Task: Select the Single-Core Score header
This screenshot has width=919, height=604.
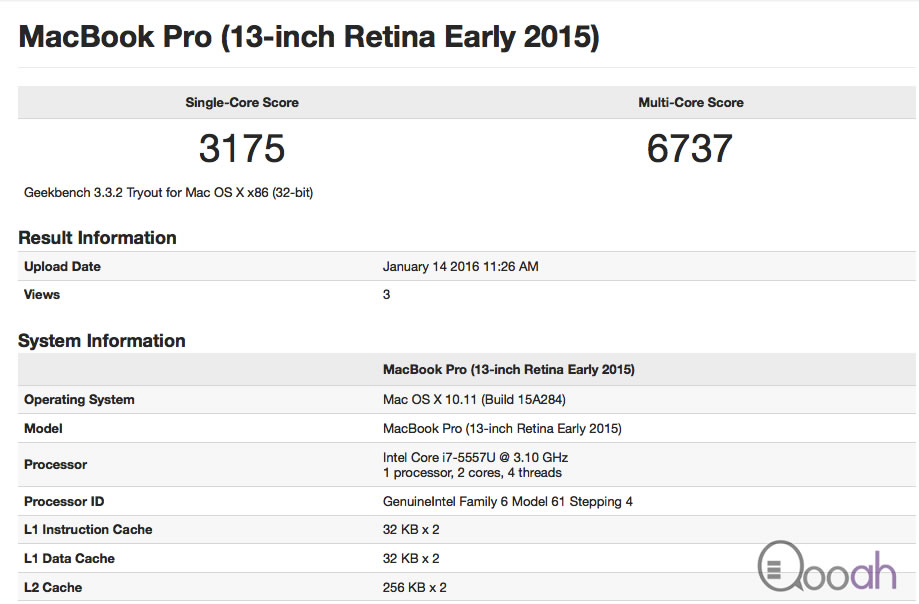Action: (x=242, y=103)
